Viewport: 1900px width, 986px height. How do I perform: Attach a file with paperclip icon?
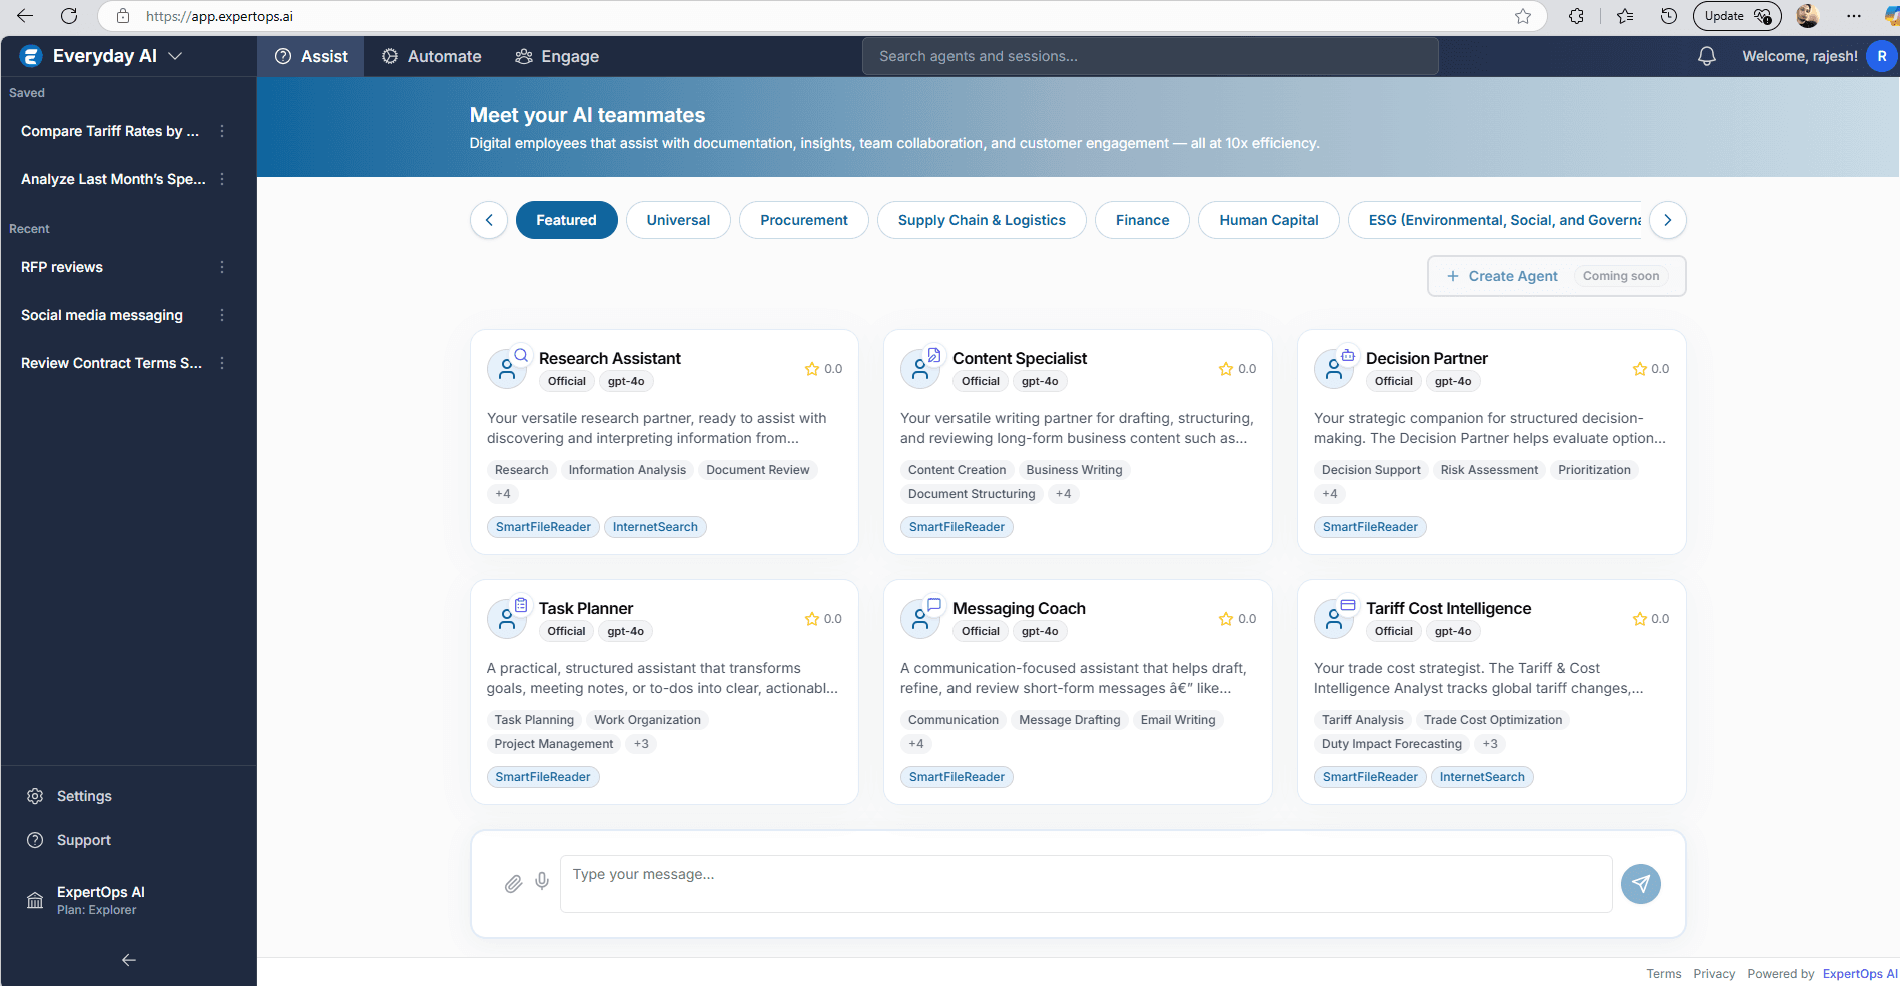[513, 884]
